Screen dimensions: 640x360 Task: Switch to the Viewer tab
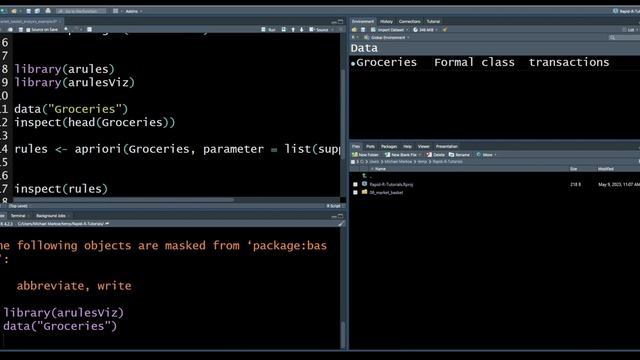(x=423, y=146)
